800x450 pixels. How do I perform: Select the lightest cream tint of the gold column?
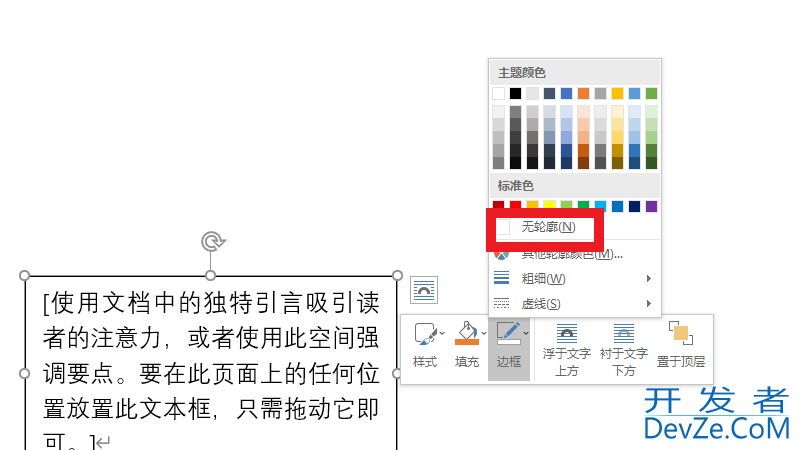point(617,112)
